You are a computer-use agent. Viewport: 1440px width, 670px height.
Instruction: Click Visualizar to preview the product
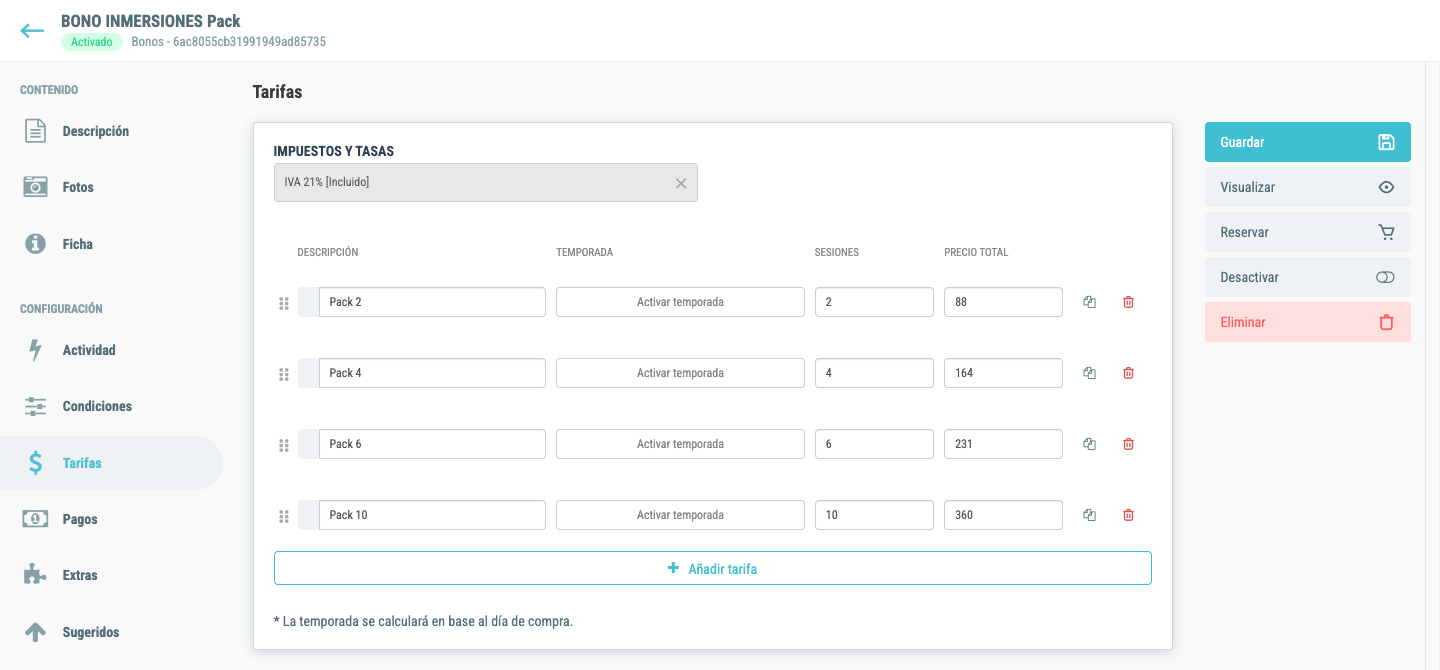[1308, 187]
